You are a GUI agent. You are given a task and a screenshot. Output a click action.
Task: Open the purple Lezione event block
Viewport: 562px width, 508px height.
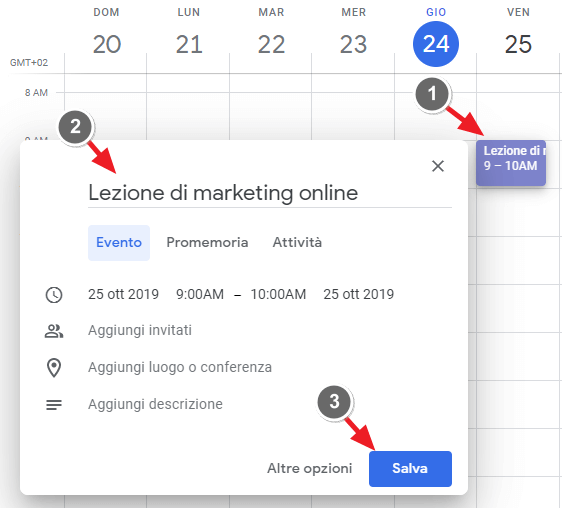pyautogui.click(x=511, y=163)
